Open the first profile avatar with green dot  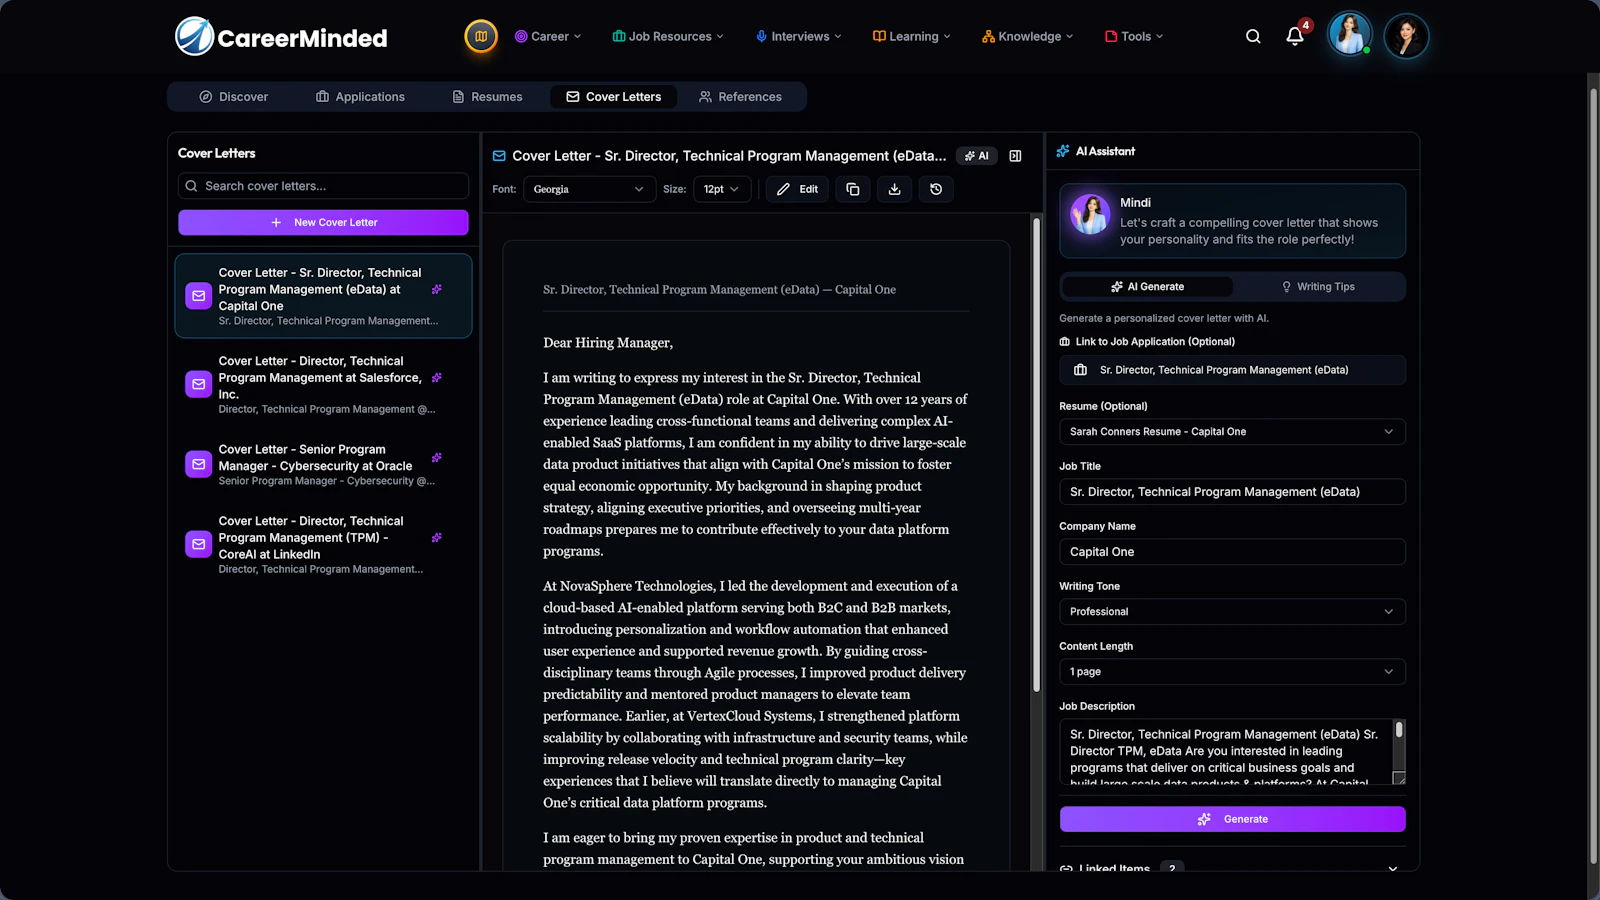click(x=1349, y=36)
